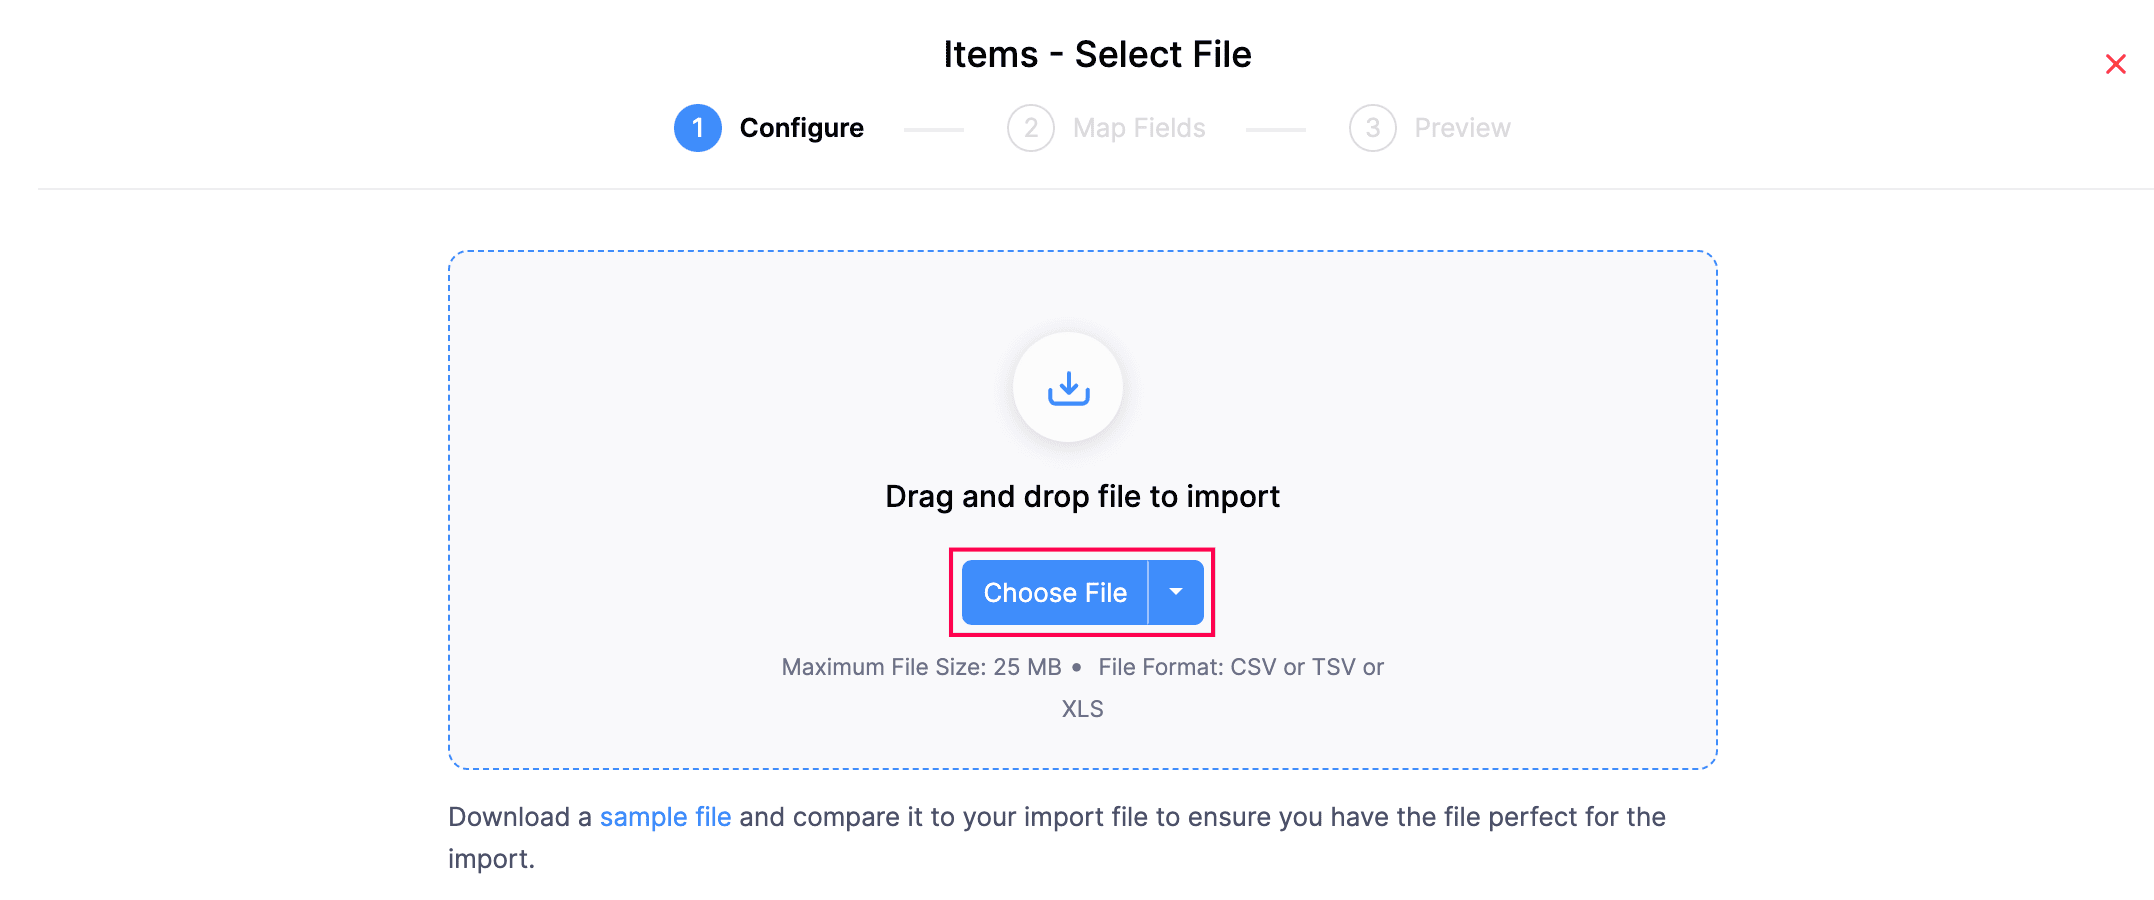Click the circular upload badge in the import area
2154x900 pixels.
[x=1068, y=388]
